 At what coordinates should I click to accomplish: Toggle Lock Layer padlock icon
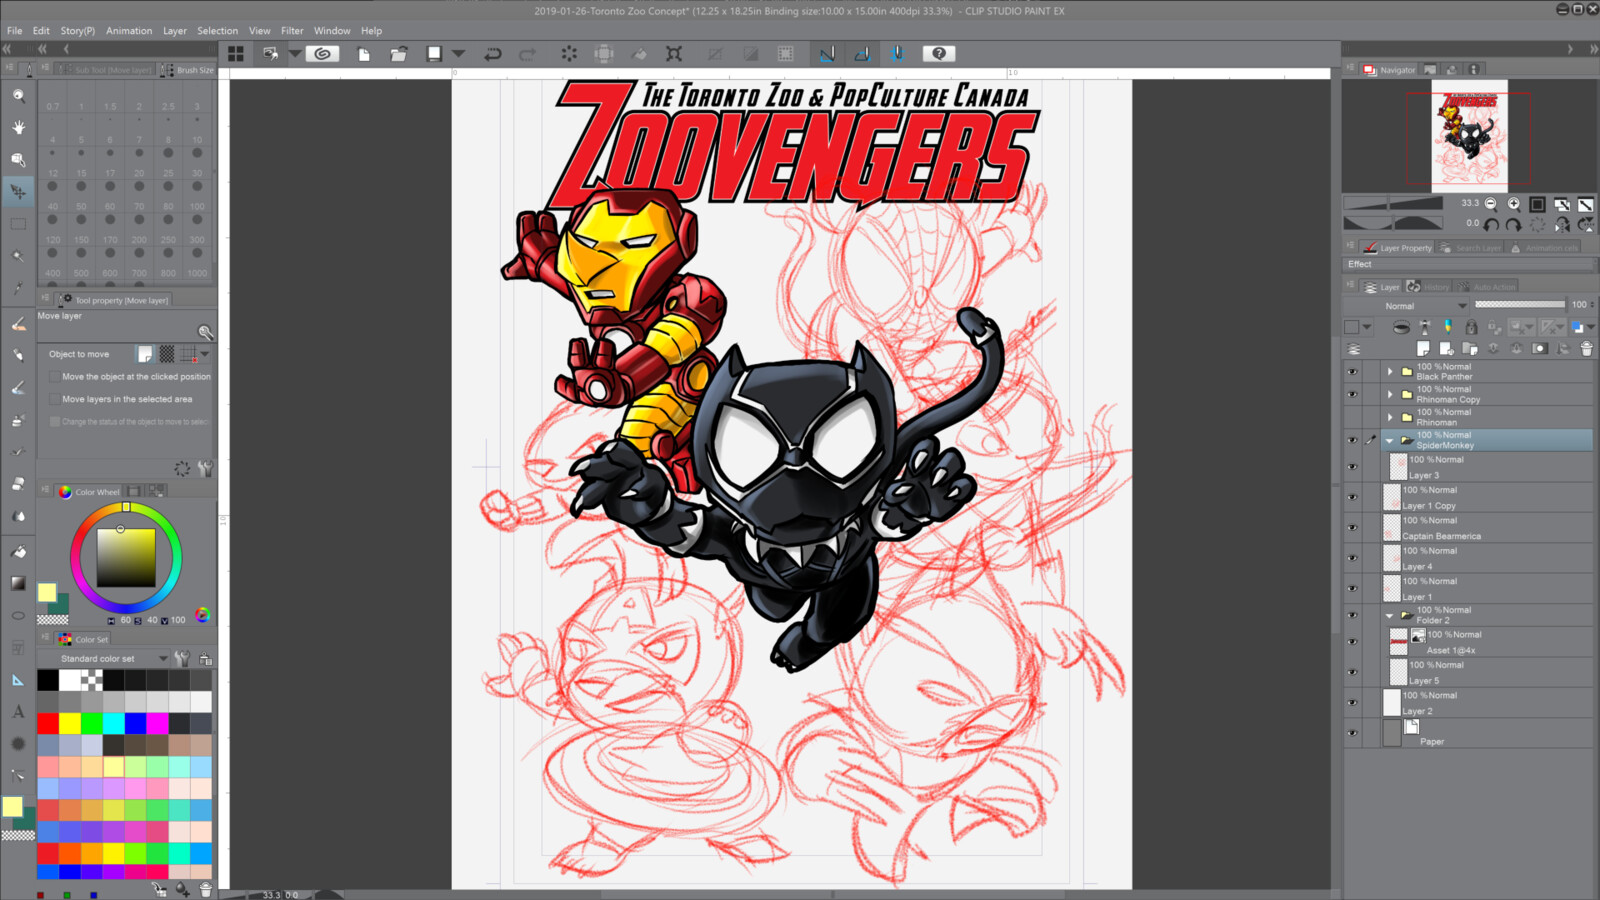click(x=1471, y=327)
